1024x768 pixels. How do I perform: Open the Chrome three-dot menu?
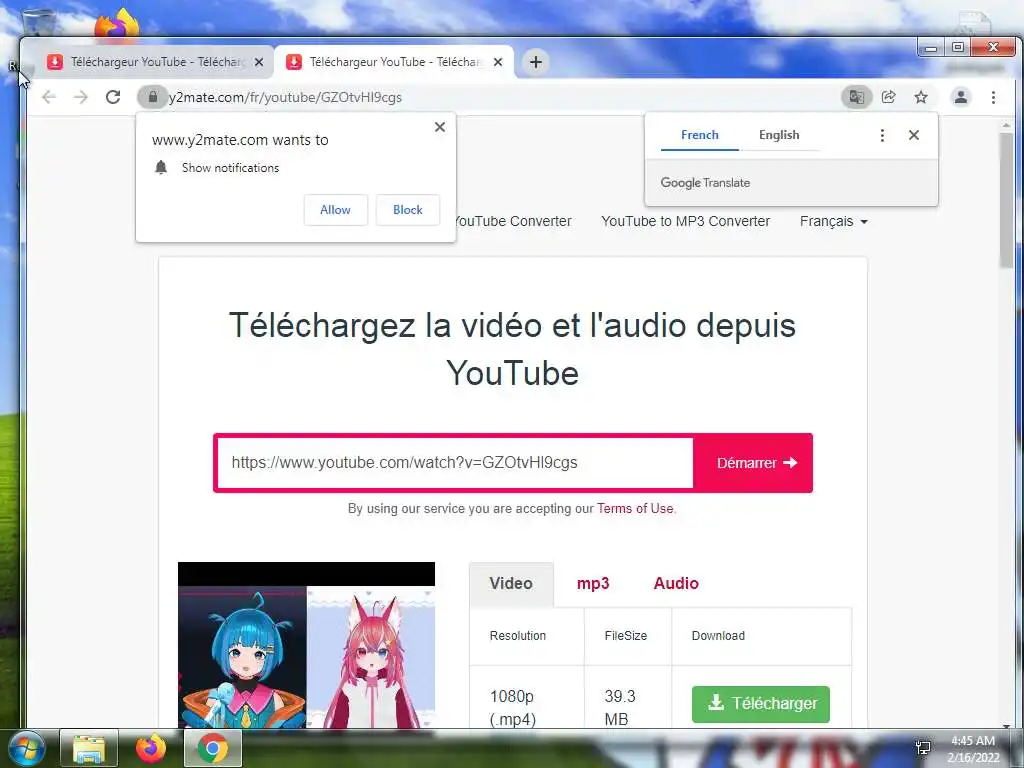993,97
